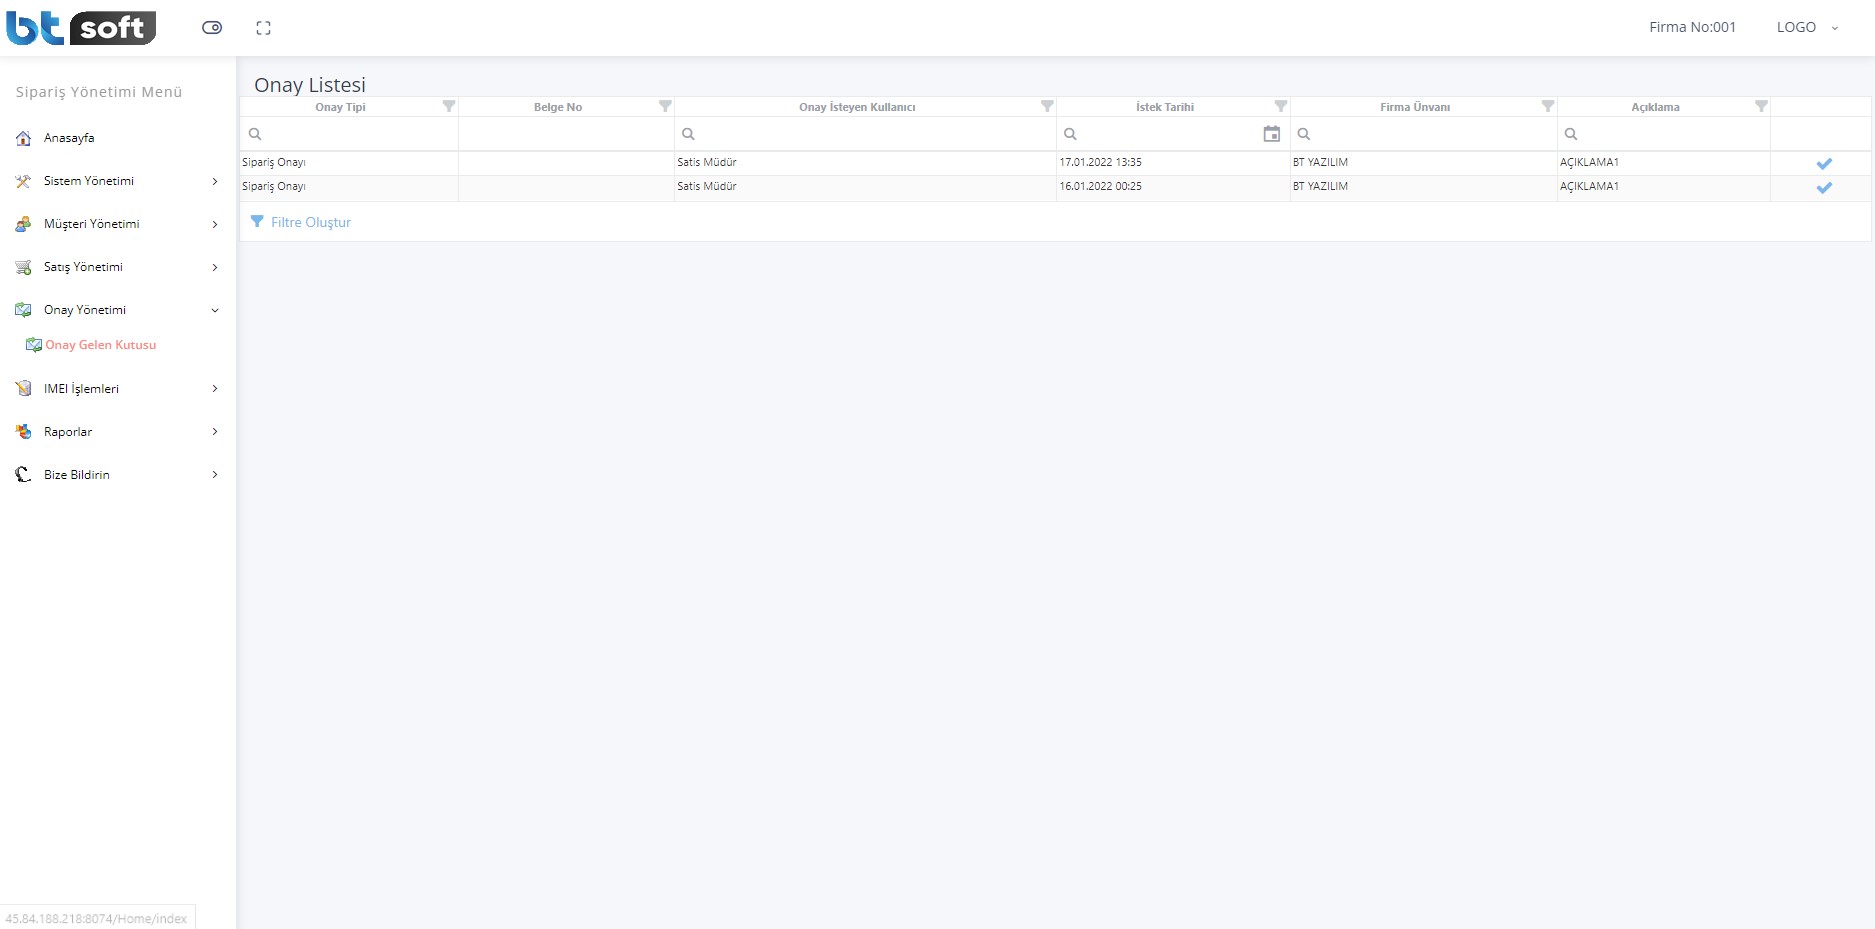Open the Sistem Yönetimi menu

tap(89, 181)
